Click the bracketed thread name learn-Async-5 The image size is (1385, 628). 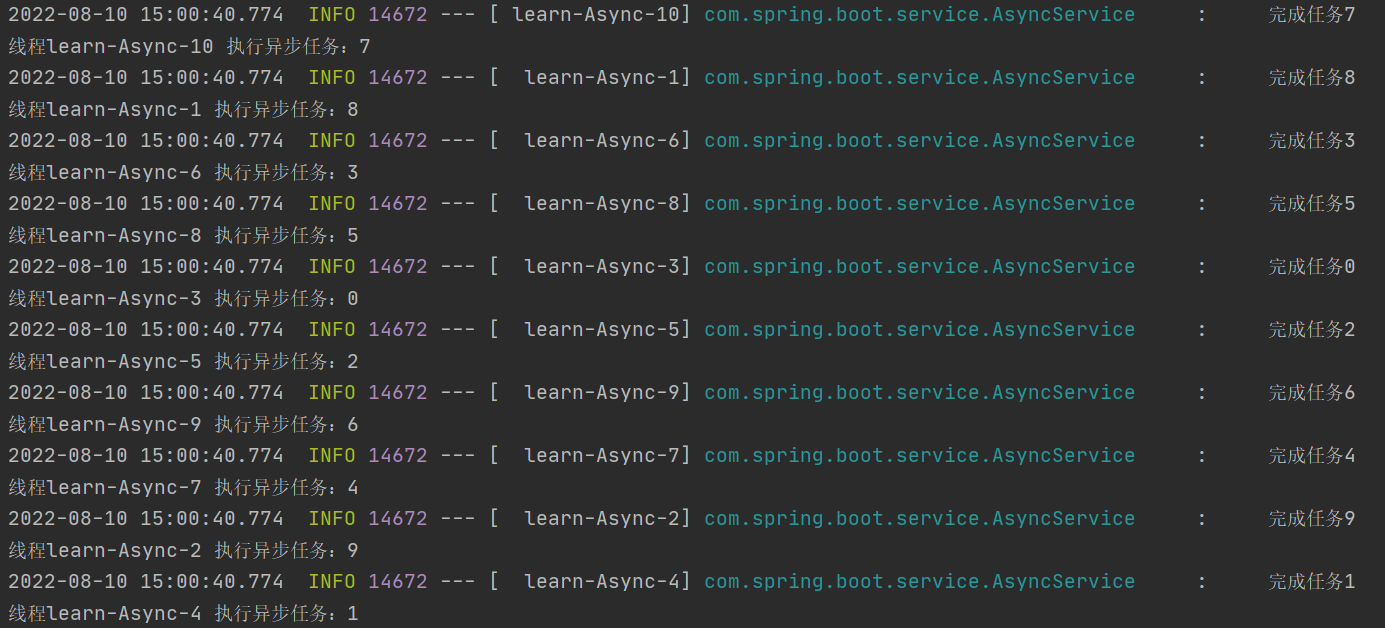(x=601, y=330)
